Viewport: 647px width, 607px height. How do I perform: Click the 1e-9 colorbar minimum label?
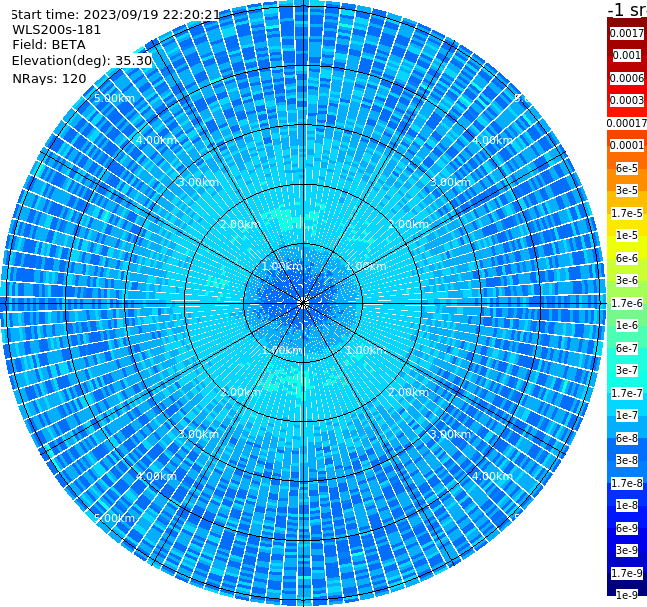pos(627,595)
